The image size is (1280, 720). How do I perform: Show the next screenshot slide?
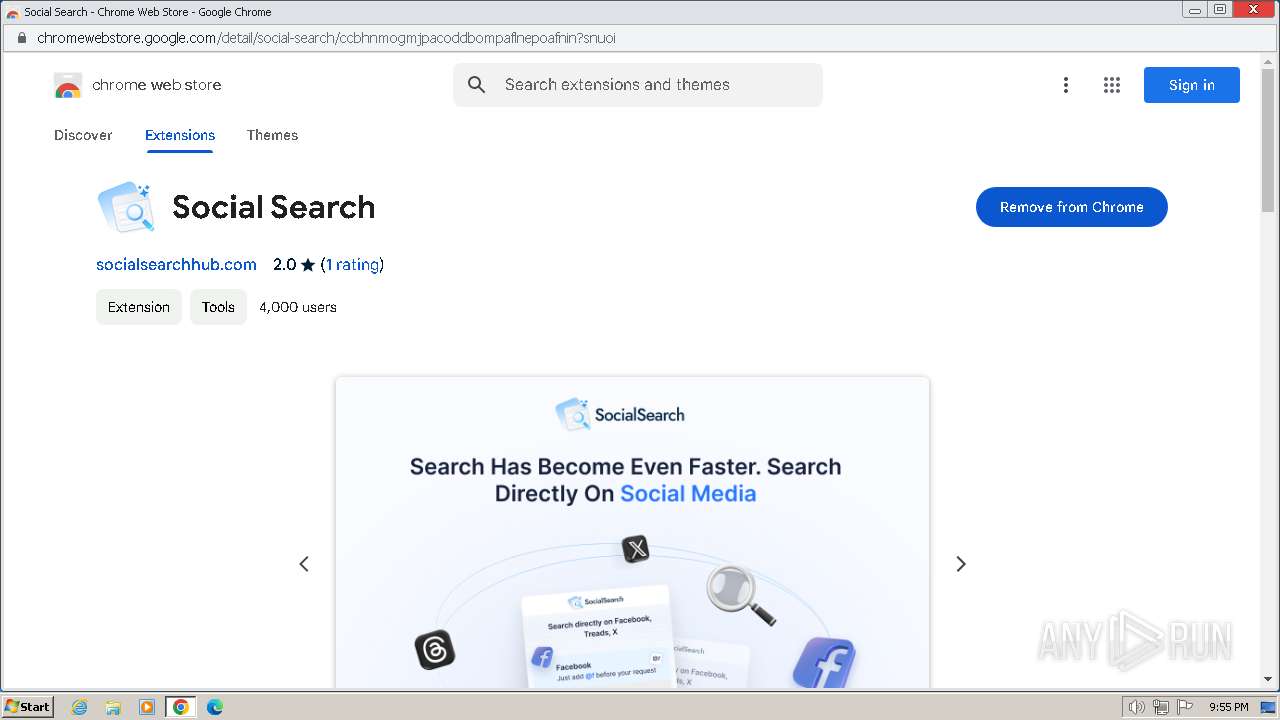click(961, 564)
